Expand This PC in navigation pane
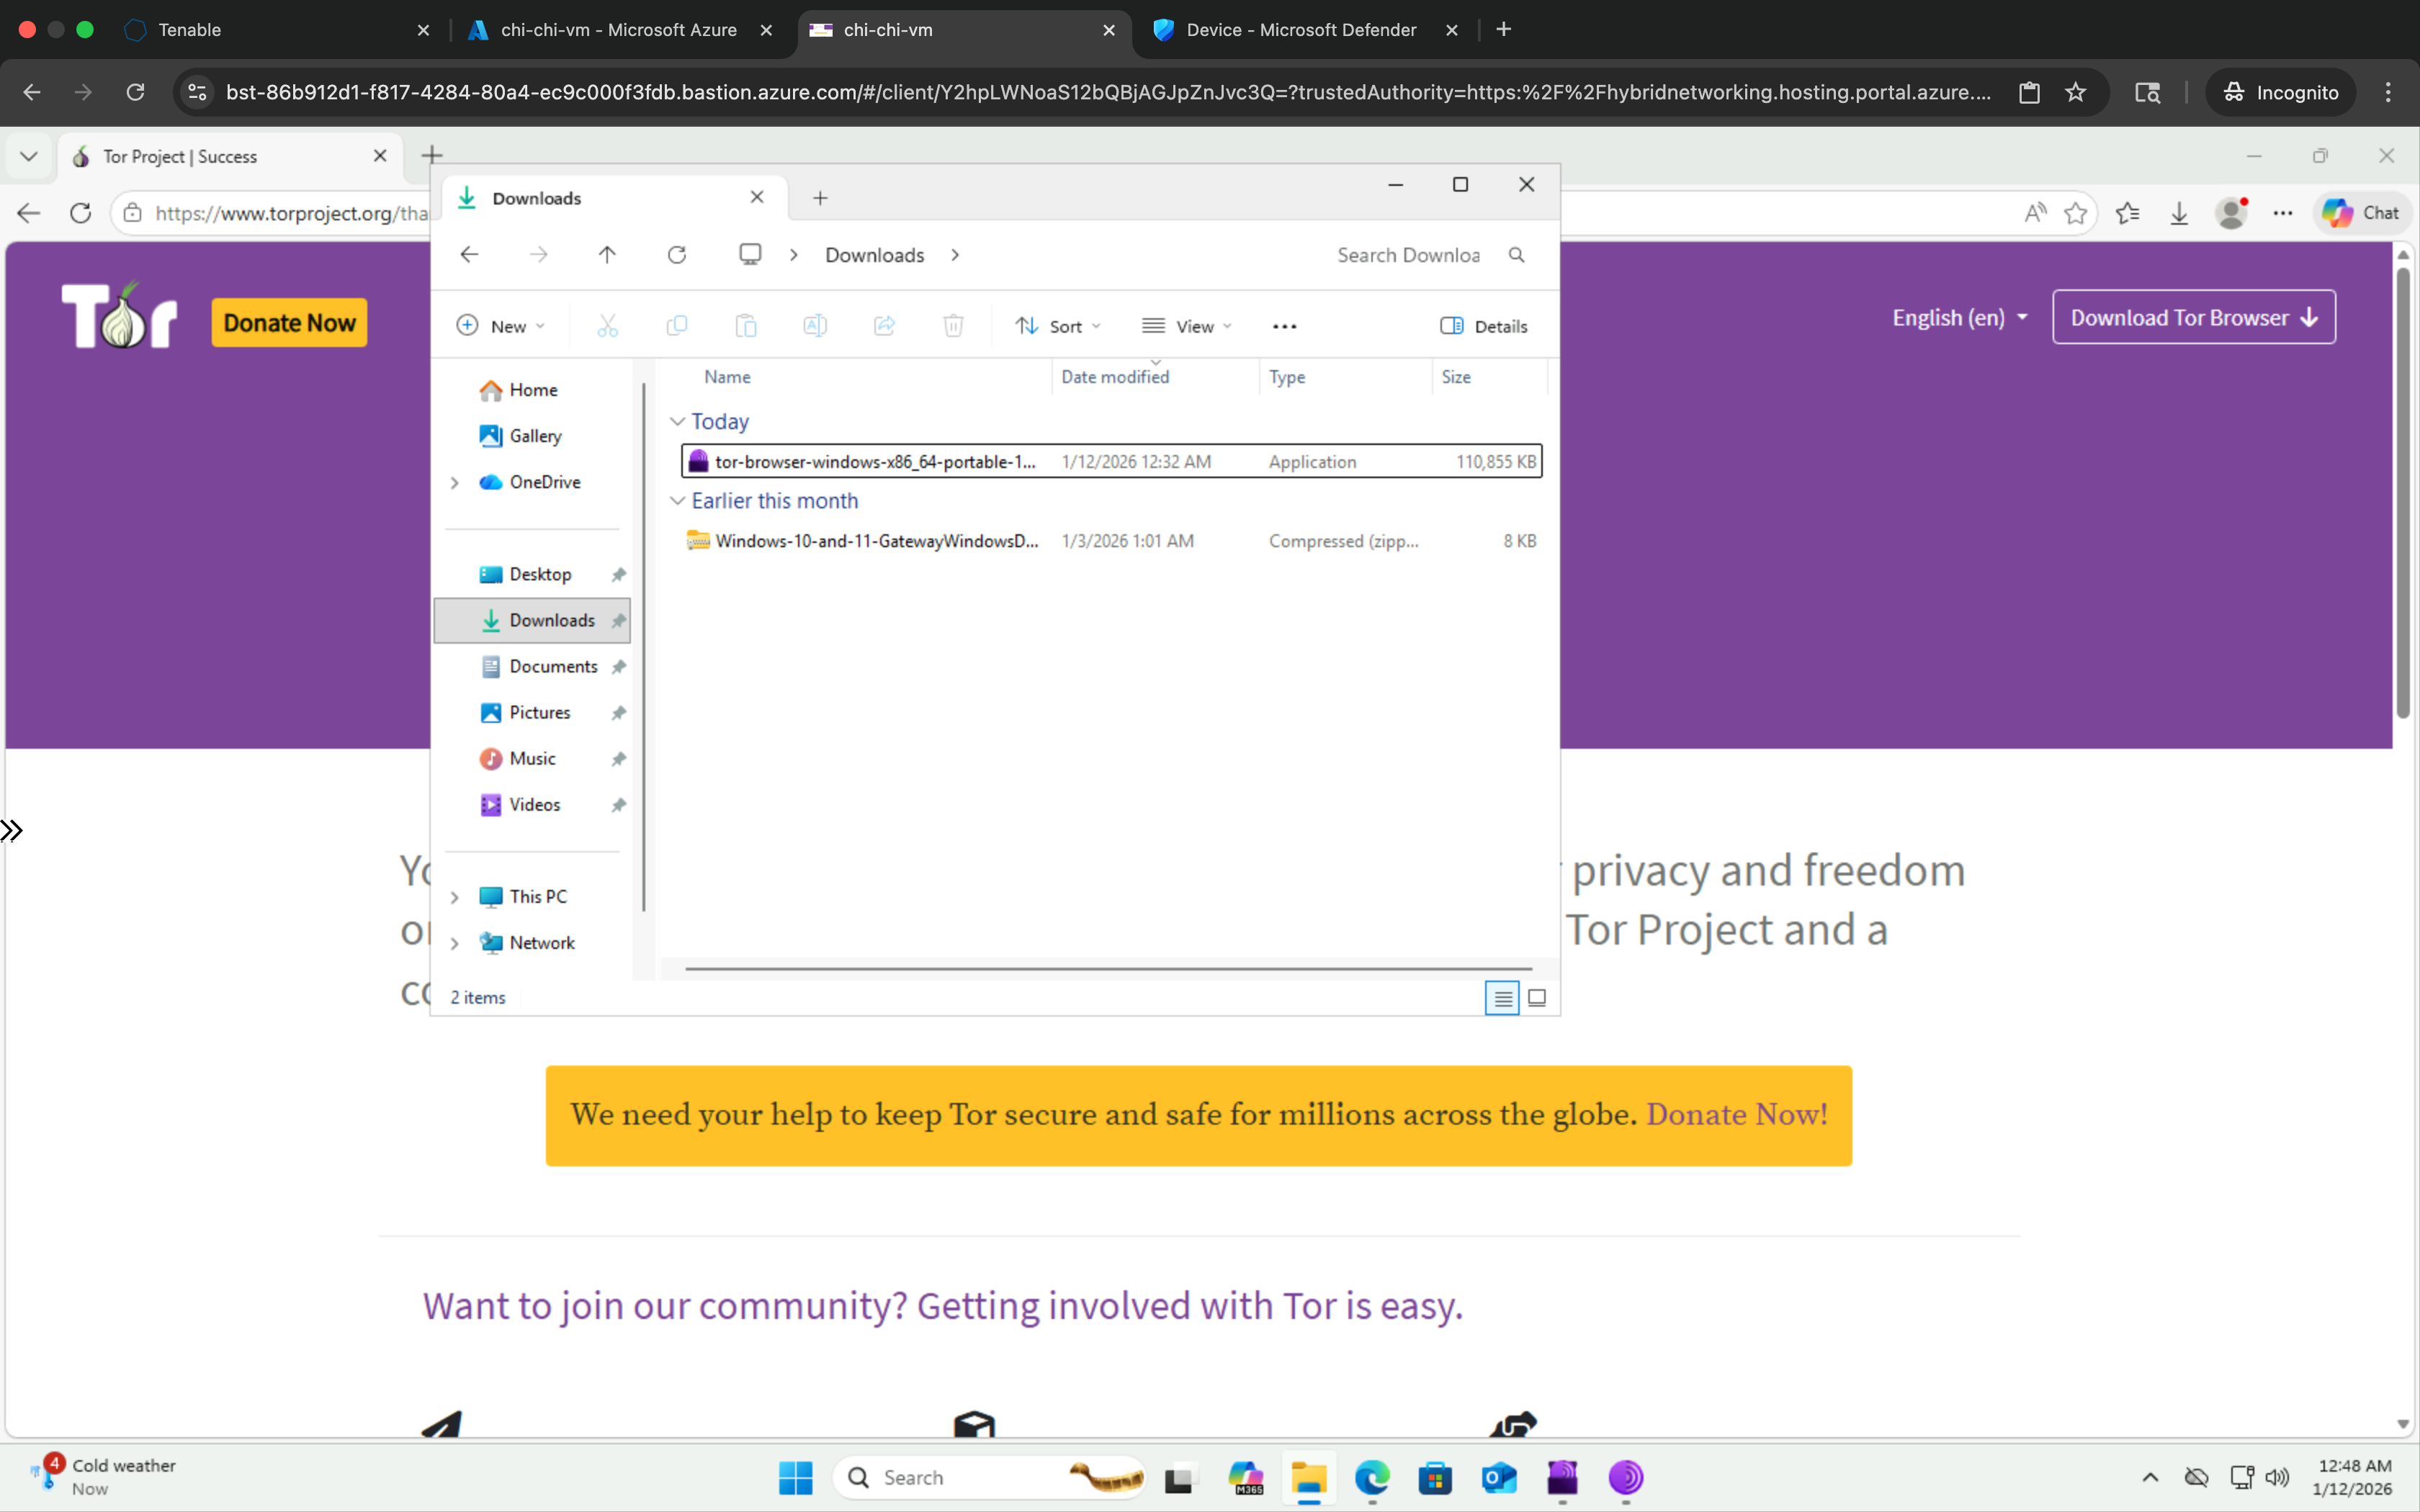Viewport: 2420px width, 1512px height. (x=455, y=898)
